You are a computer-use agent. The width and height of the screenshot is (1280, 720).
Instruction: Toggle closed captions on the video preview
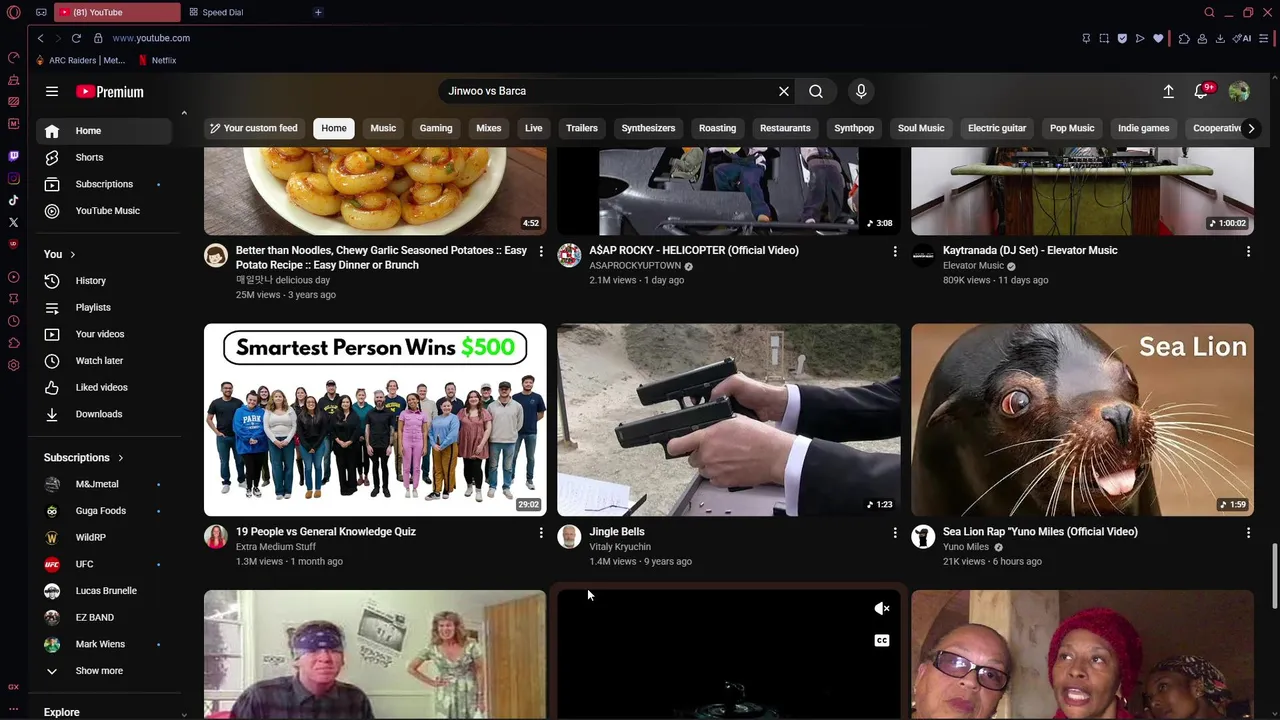882,640
